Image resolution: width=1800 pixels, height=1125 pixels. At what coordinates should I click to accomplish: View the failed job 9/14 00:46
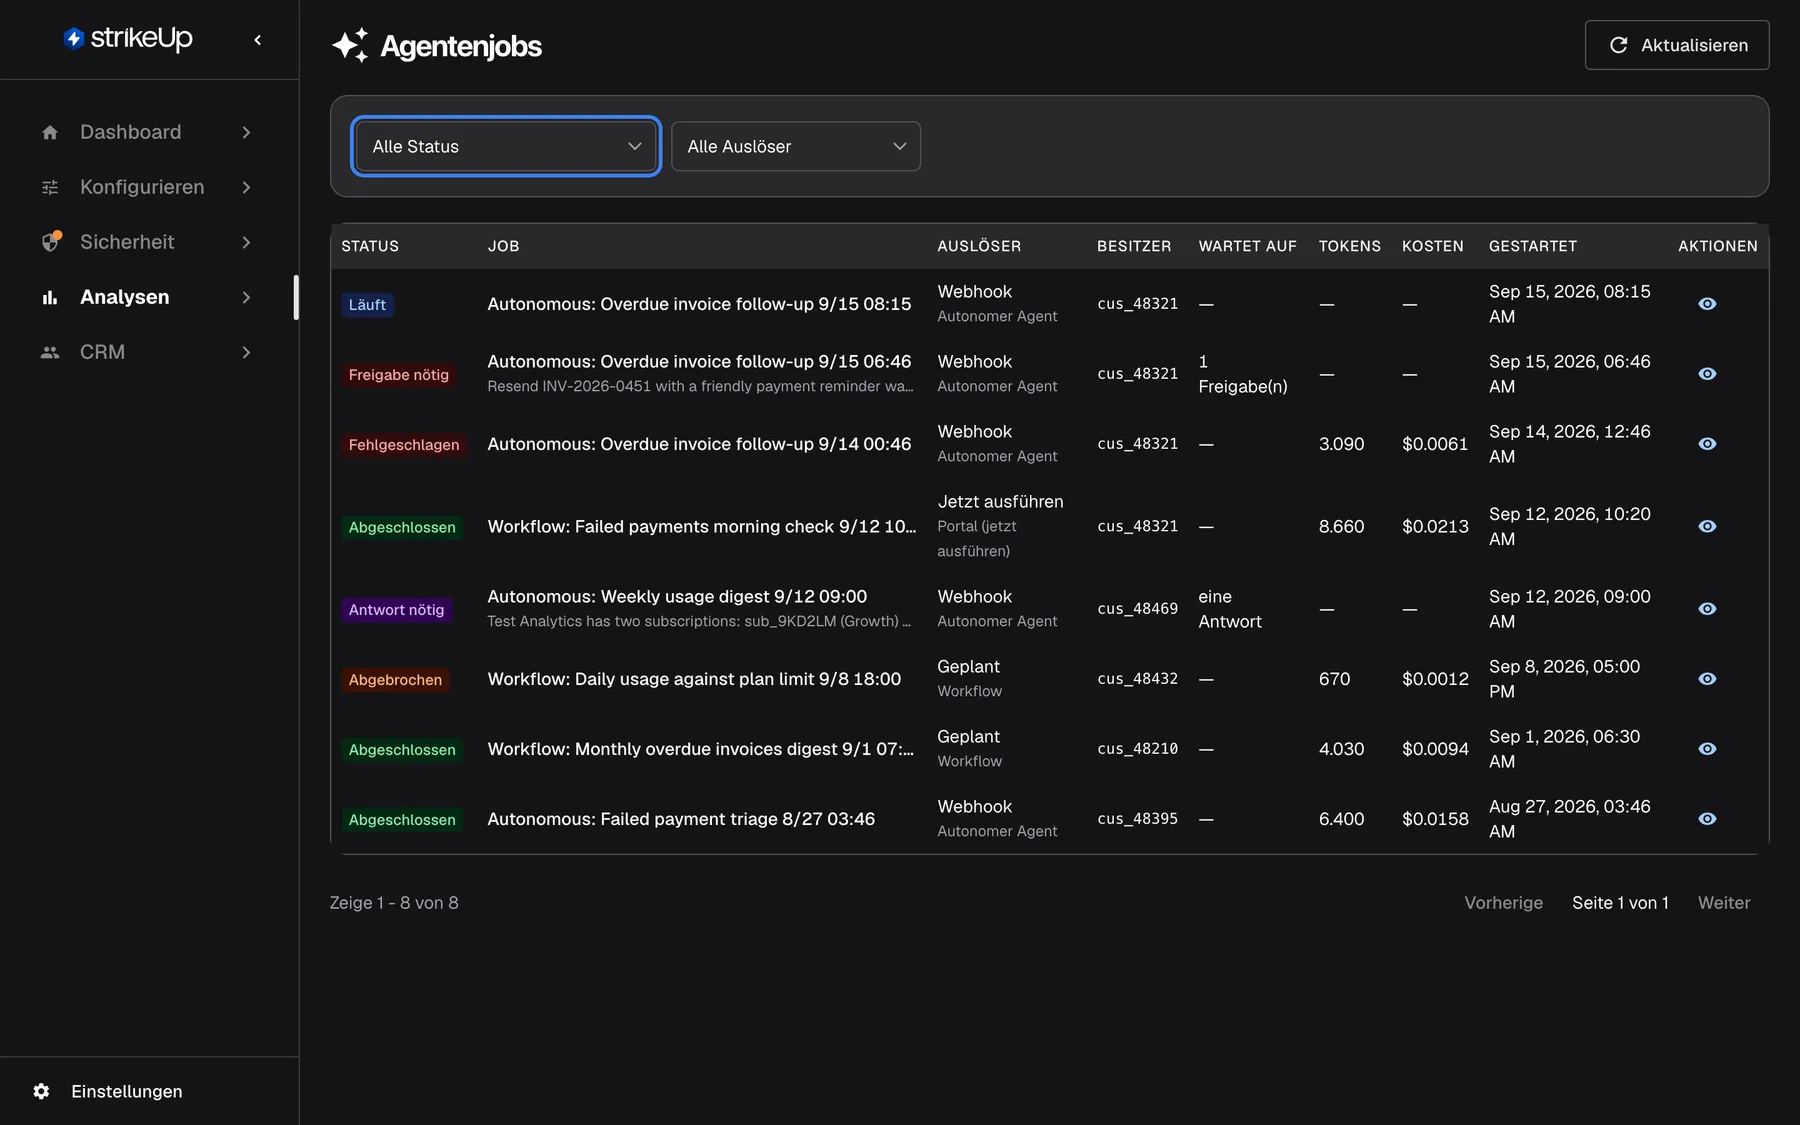(1707, 444)
